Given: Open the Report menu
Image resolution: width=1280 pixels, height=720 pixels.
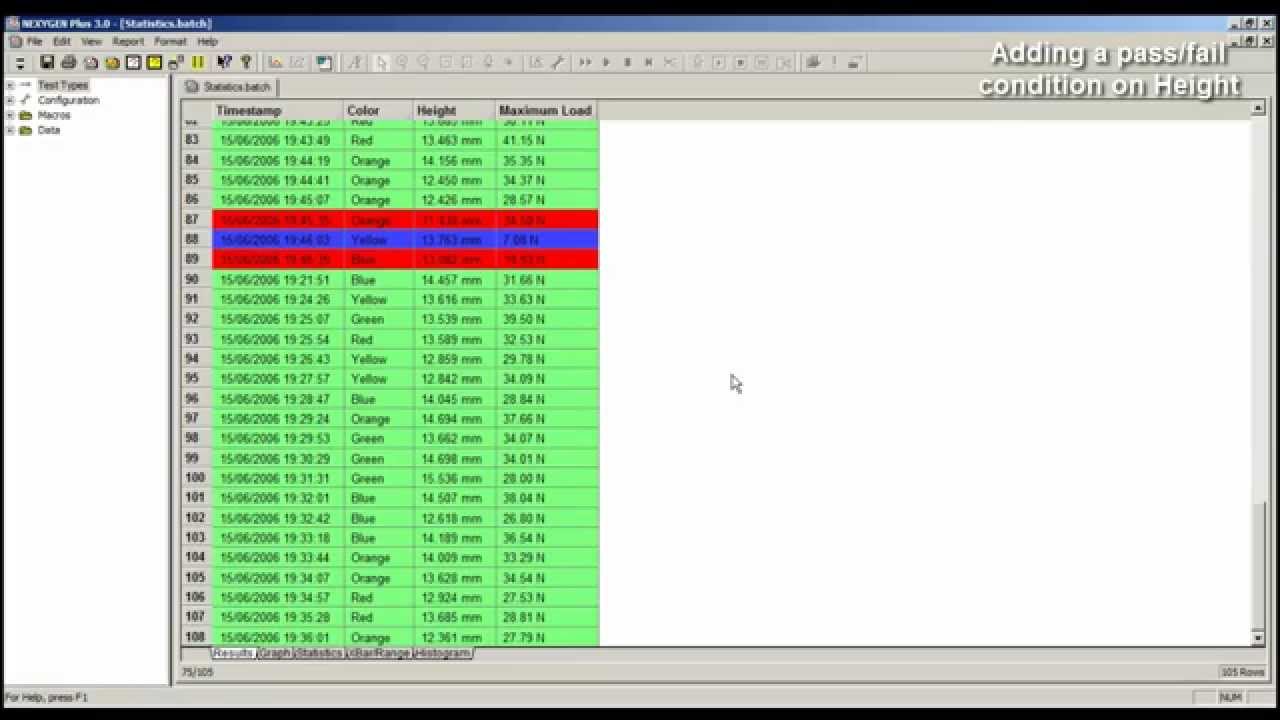Looking at the screenshot, I should tap(128, 41).
